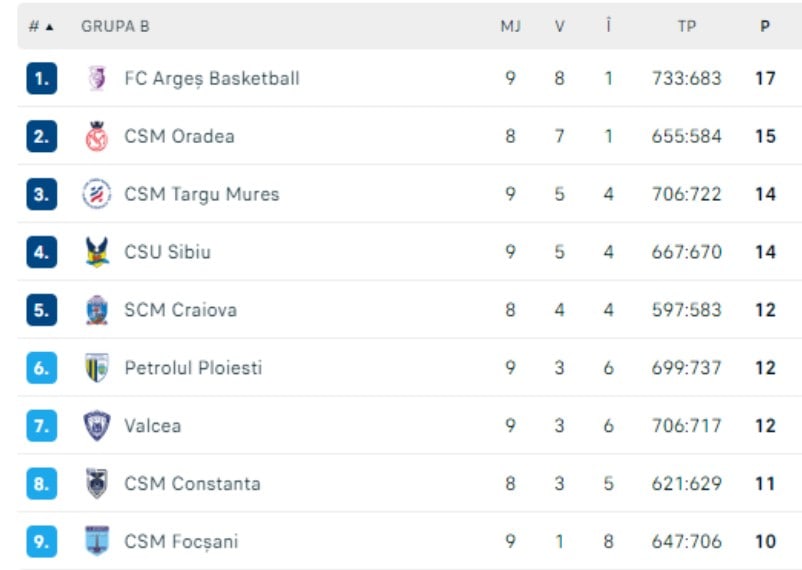Open the FC Argeș Basketball team link
This screenshot has width=802, height=570.
[212, 78]
